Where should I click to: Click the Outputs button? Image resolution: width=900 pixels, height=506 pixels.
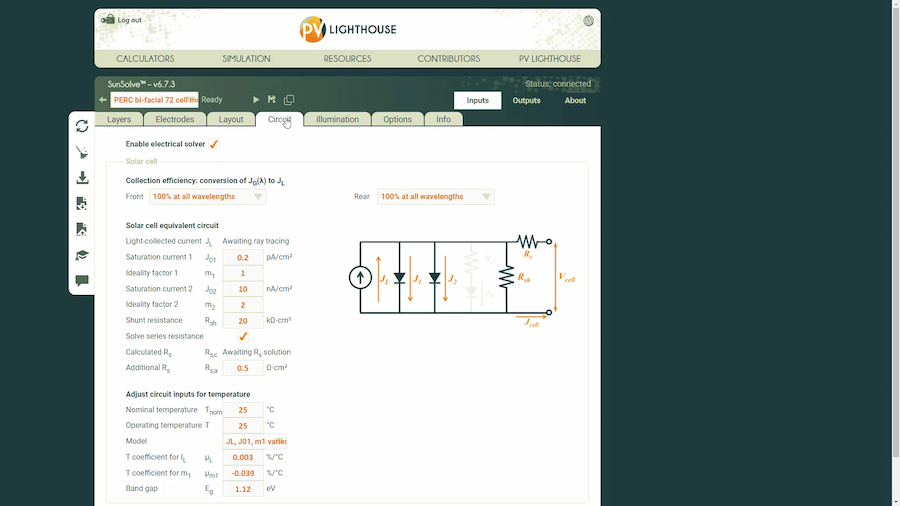(x=526, y=100)
